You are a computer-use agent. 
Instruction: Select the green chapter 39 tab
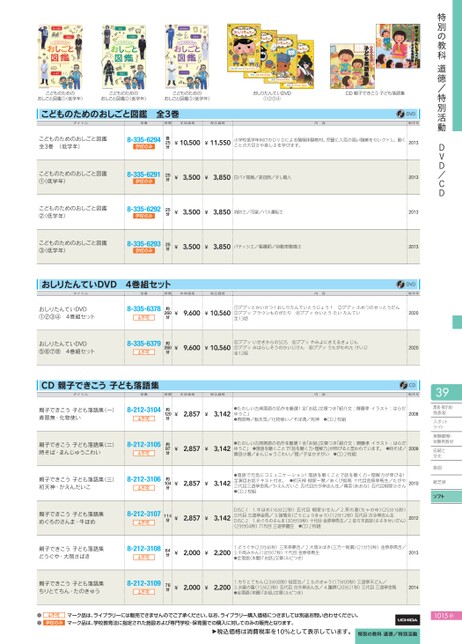coord(446,393)
